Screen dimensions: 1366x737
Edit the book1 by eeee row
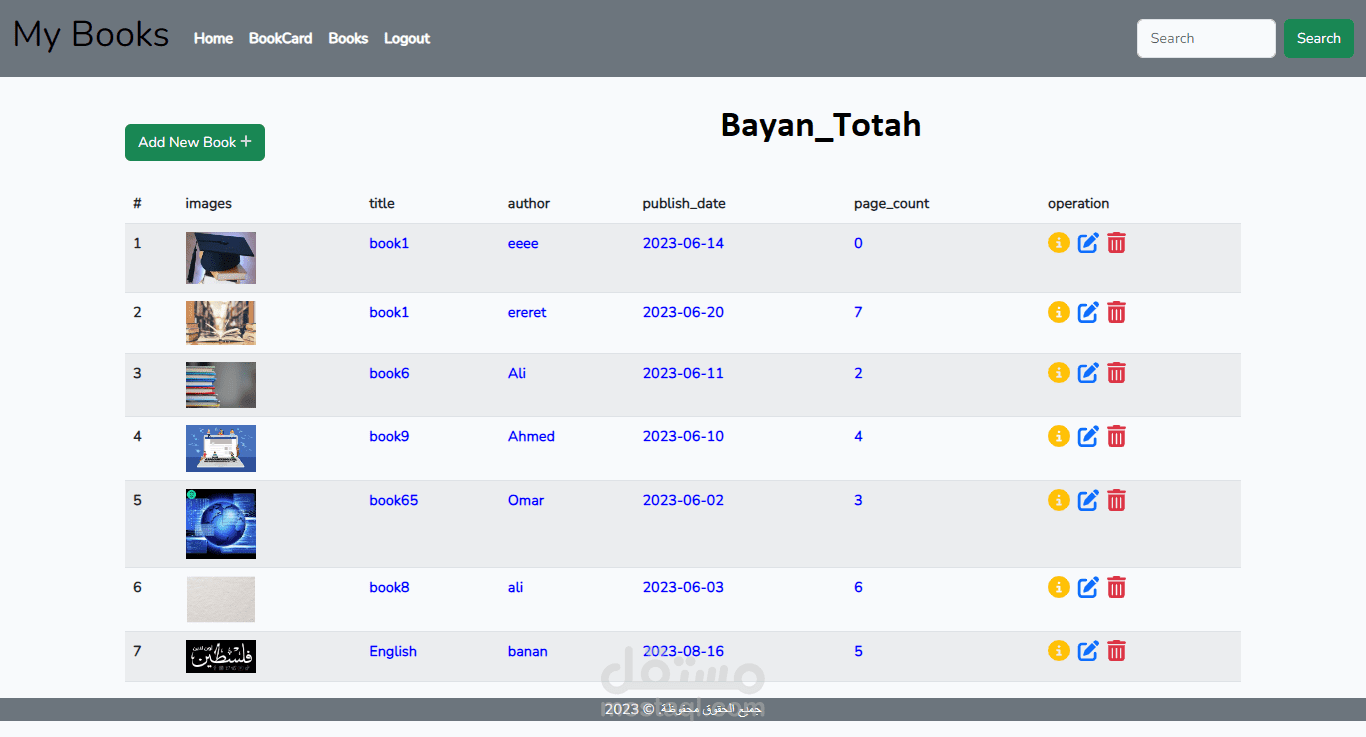coord(1088,242)
